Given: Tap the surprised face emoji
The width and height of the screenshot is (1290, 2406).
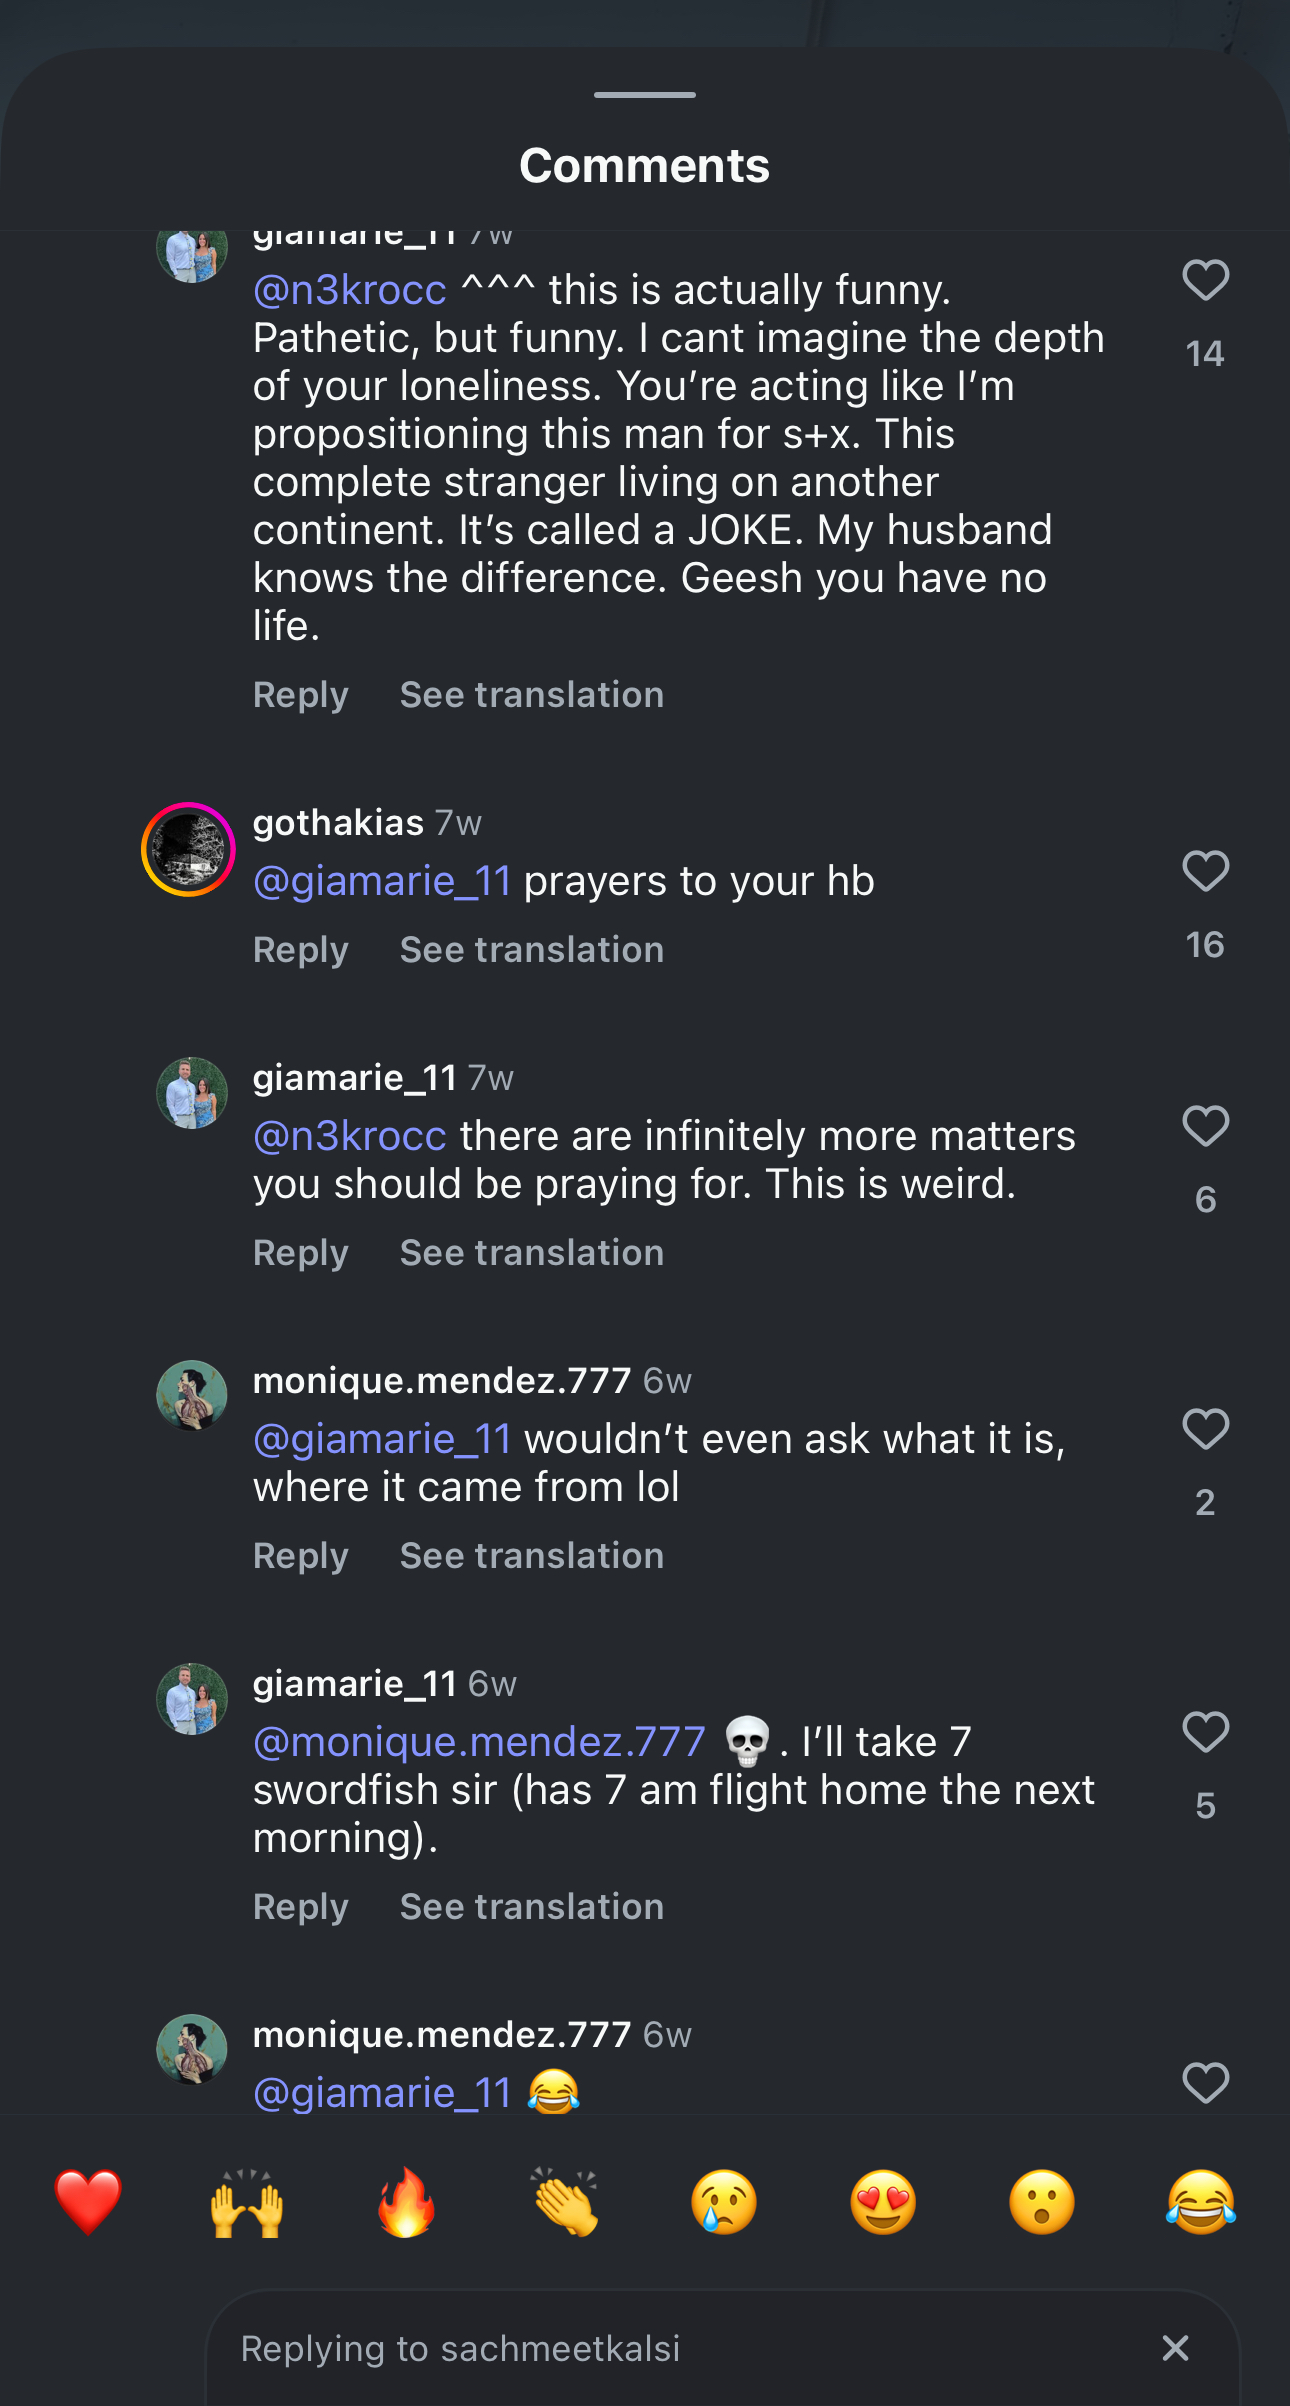Looking at the screenshot, I should click(1042, 2201).
